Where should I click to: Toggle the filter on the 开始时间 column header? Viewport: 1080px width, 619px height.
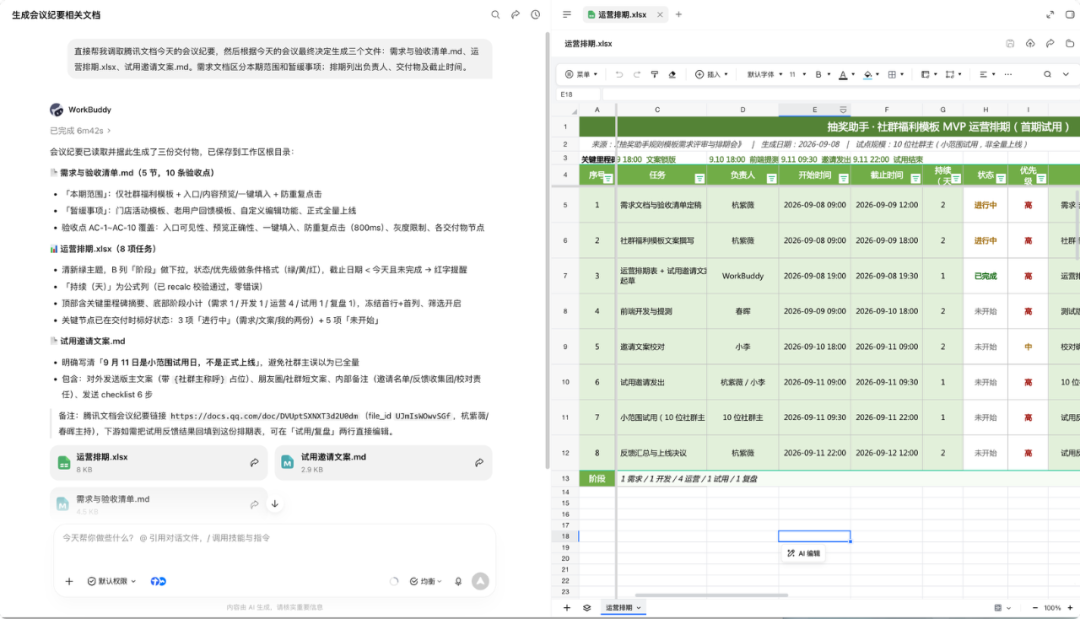[x=843, y=178]
